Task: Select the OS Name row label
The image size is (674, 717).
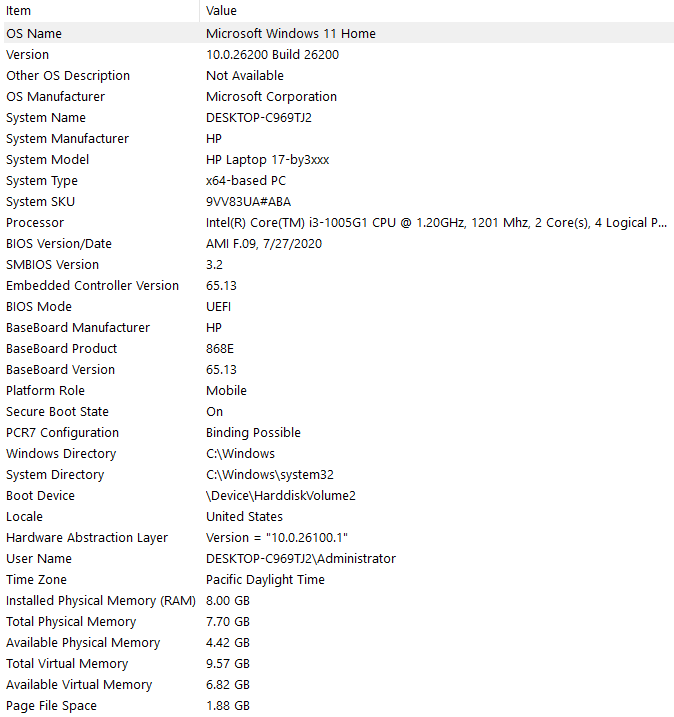Action: coord(34,33)
